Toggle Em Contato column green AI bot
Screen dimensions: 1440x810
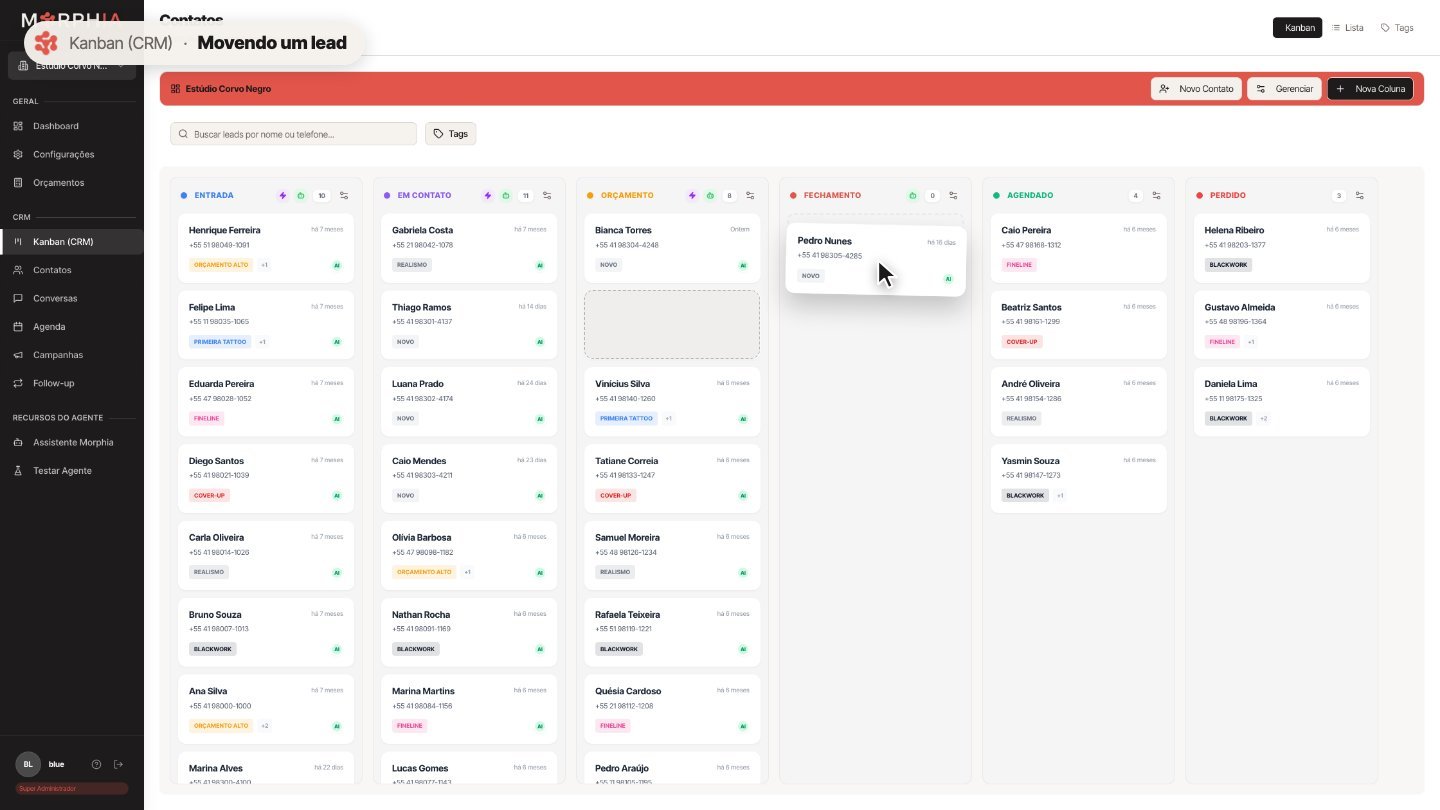(x=506, y=196)
